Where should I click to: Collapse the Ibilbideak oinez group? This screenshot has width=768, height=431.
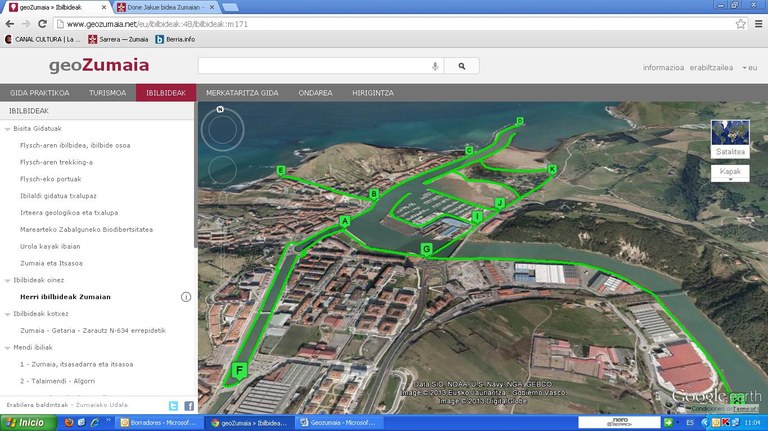pos(7,281)
